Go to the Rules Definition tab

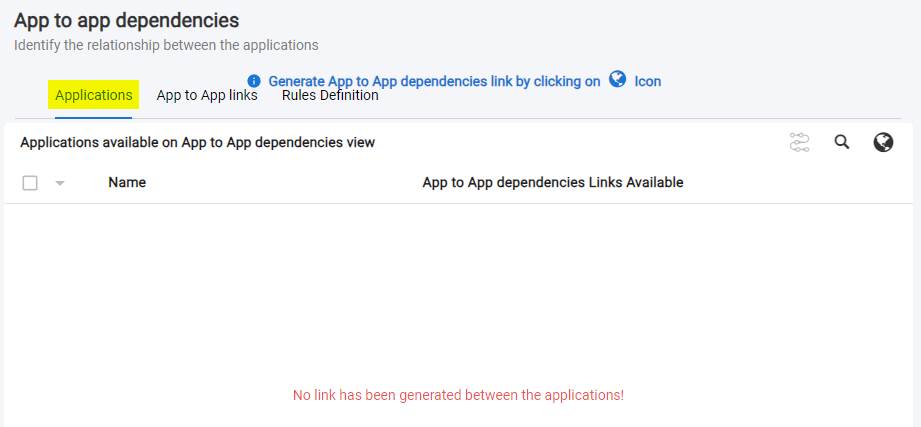tap(330, 95)
